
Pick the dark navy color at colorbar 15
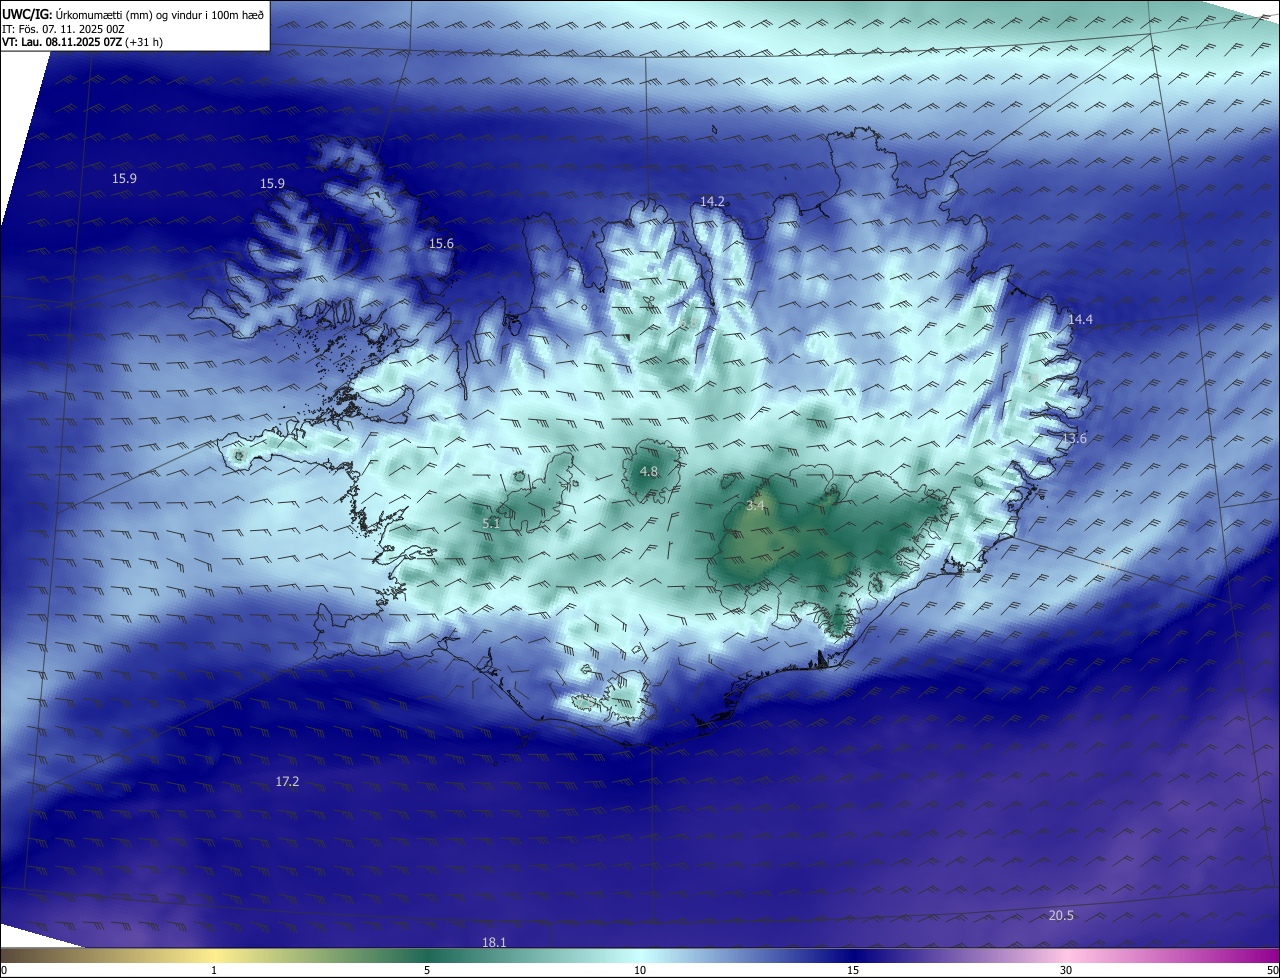click(x=853, y=956)
